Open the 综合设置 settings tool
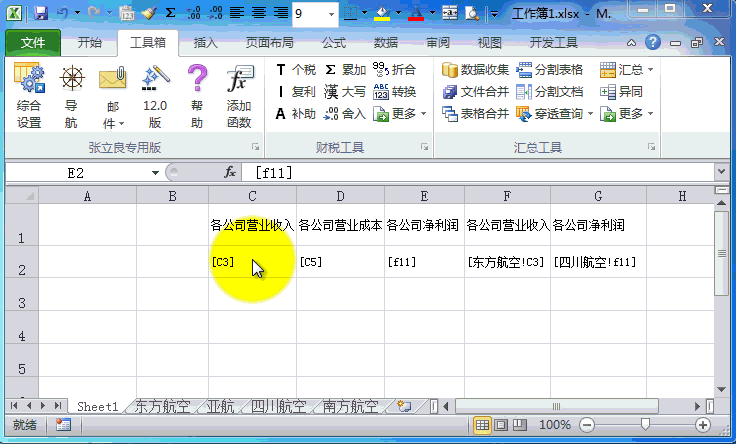Viewport: 736px width, 444px height. [x=29, y=96]
